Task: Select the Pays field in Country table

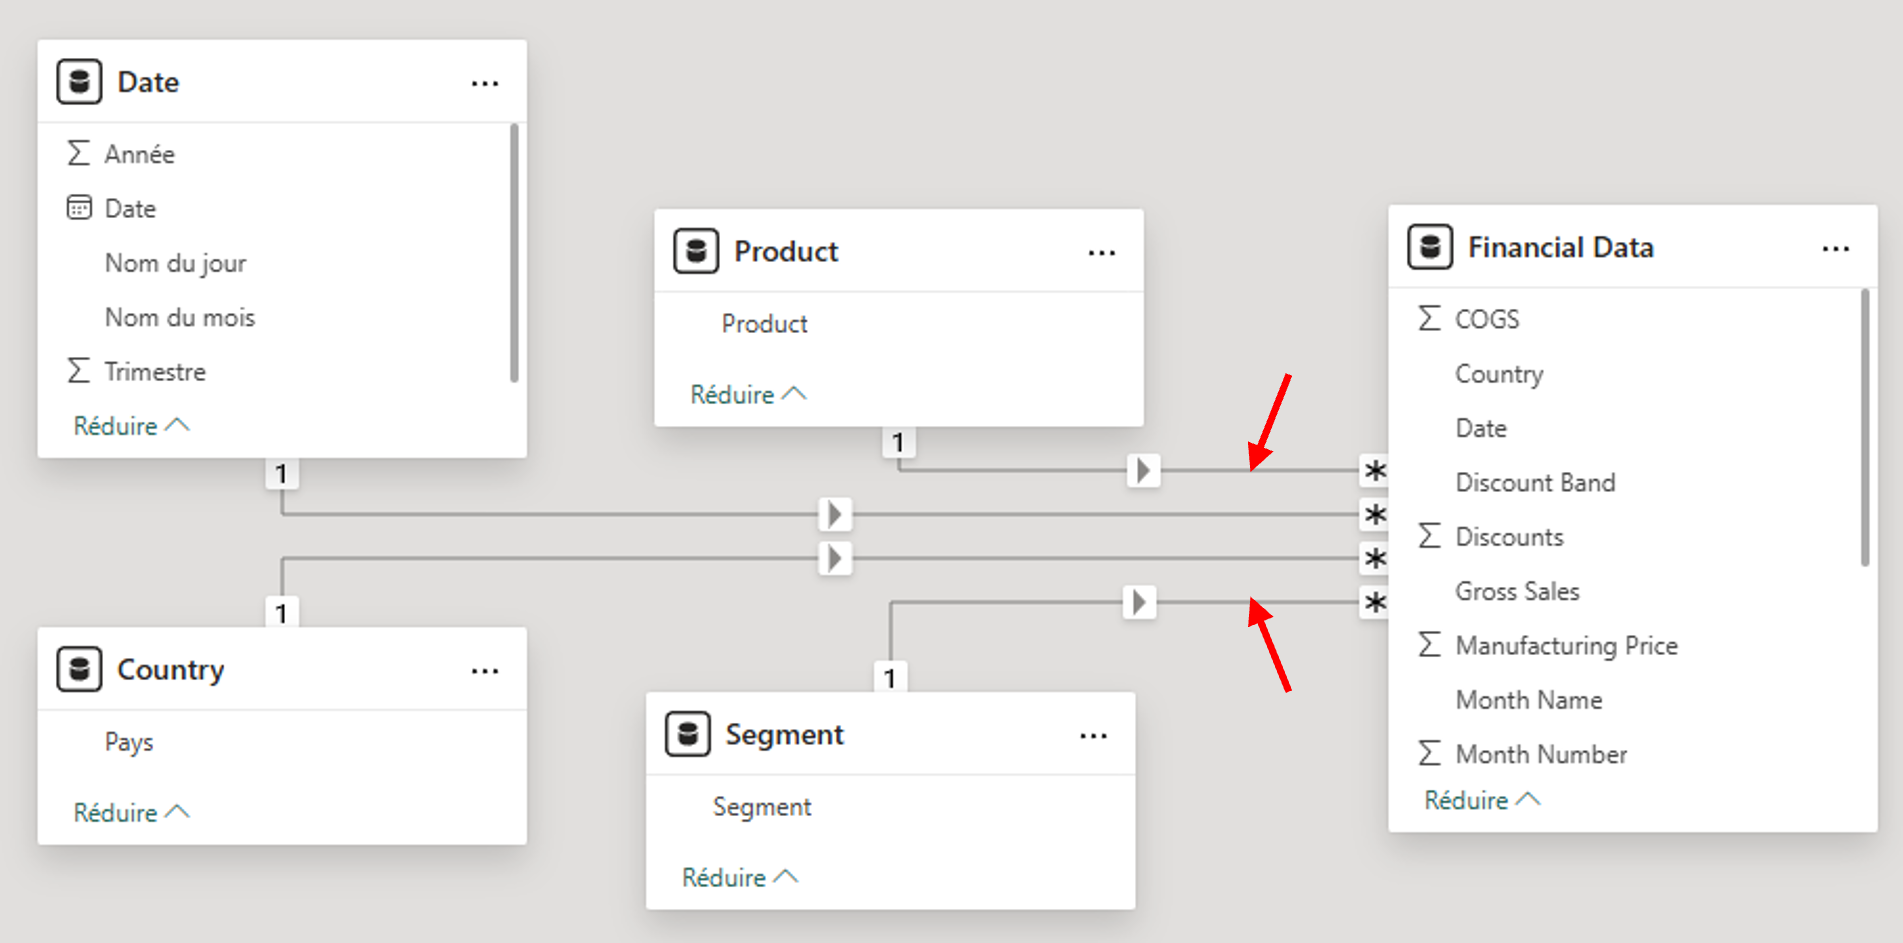Action: click(x=129, y=742)
